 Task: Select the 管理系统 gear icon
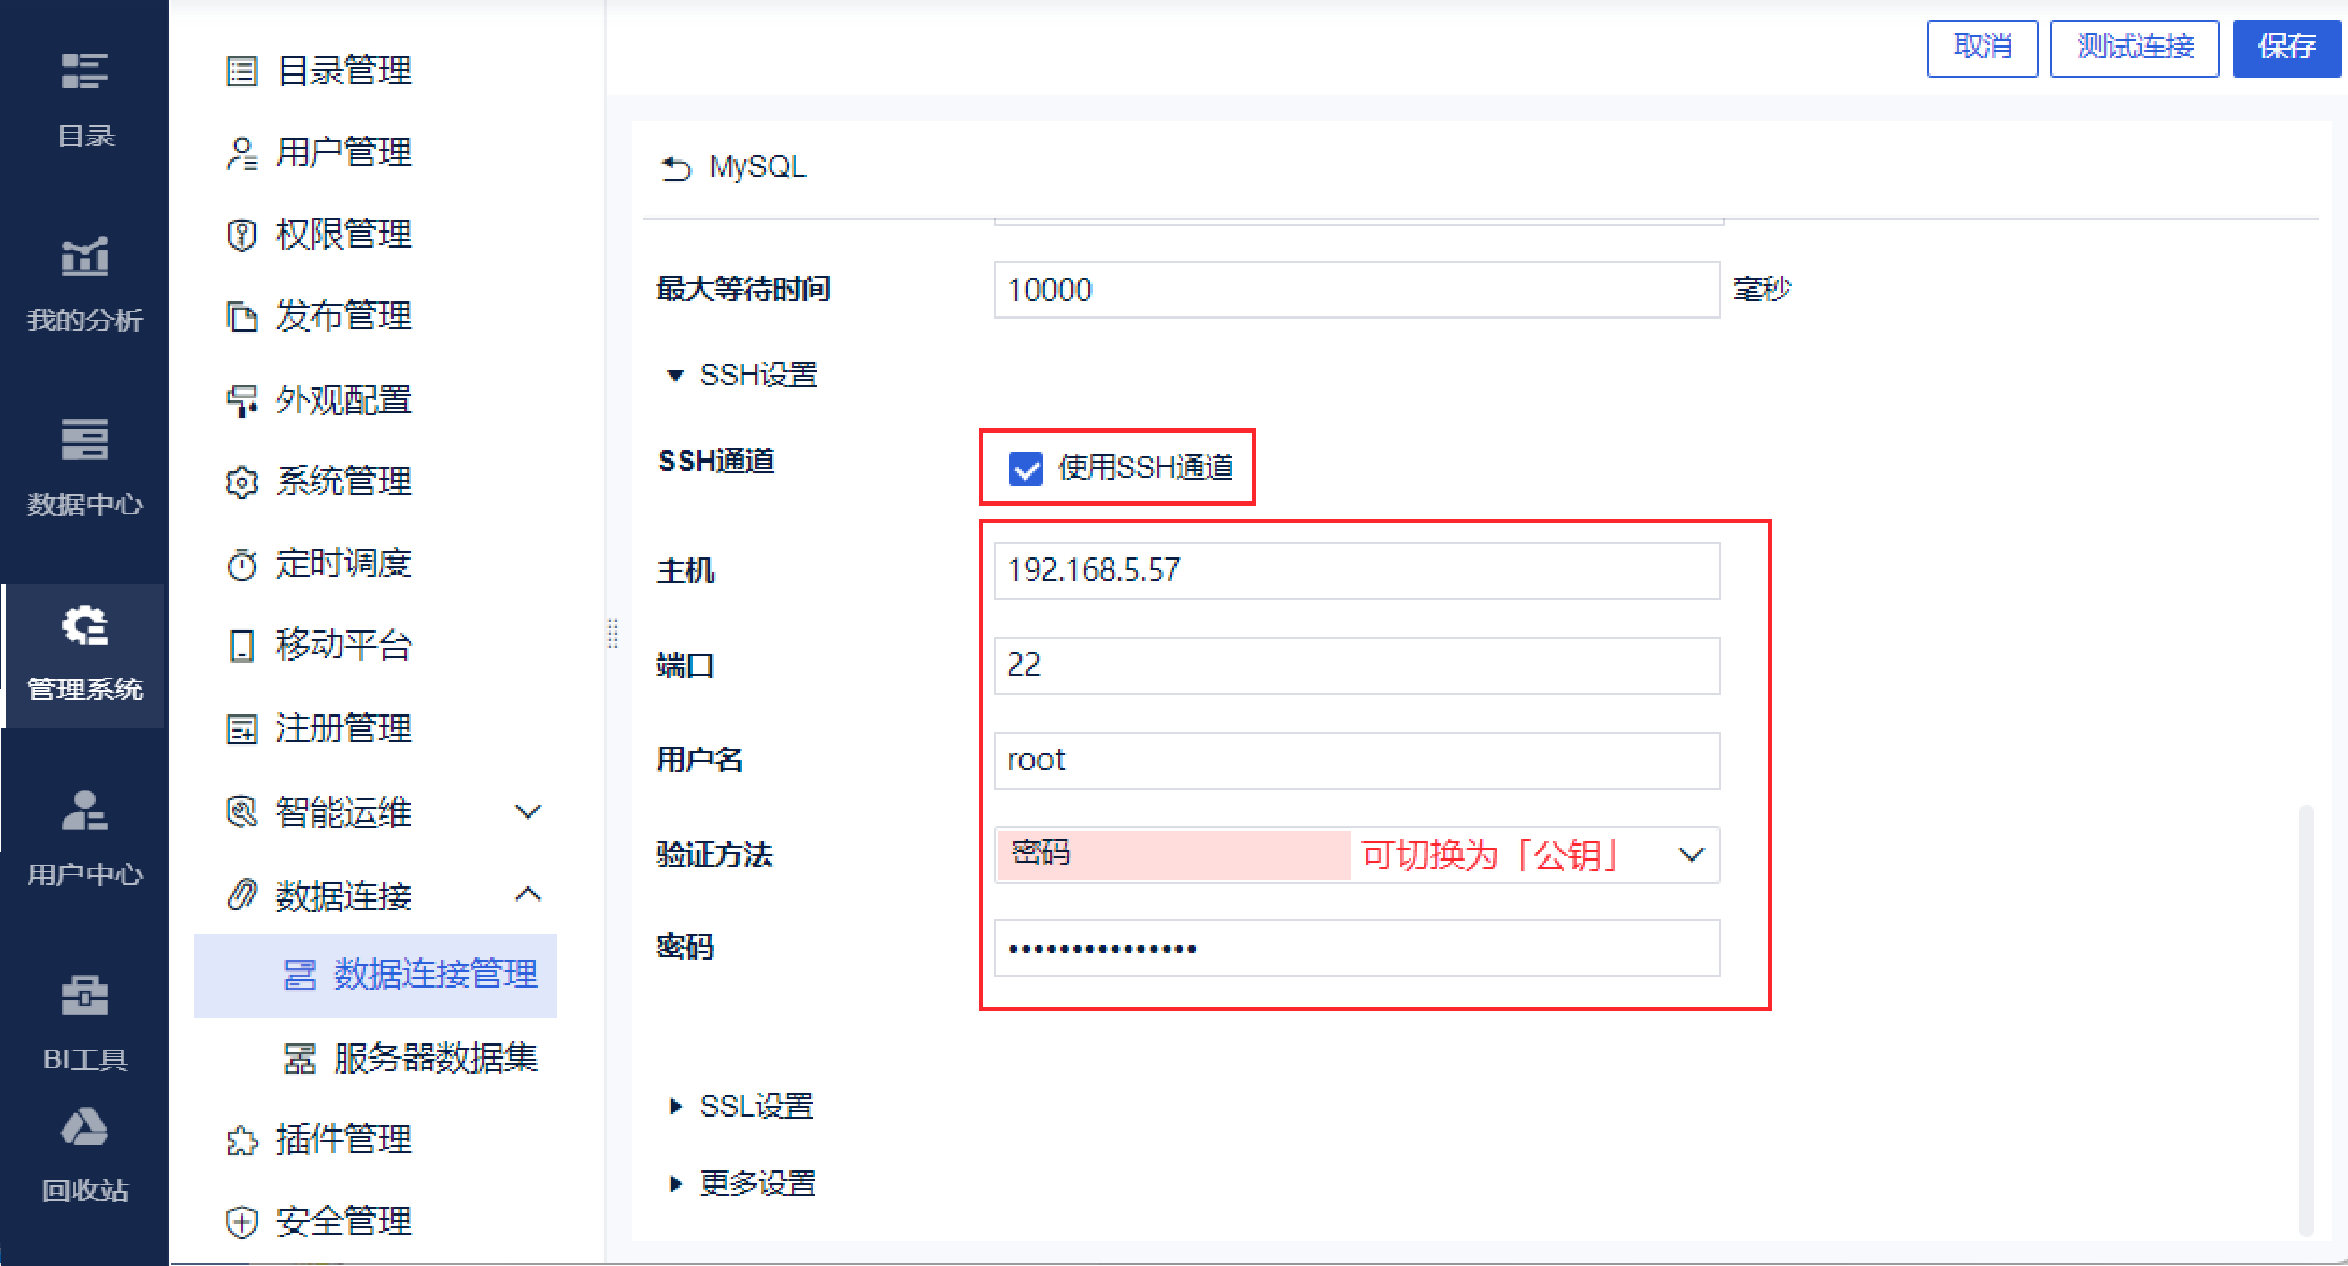click(x=85, y=626)
